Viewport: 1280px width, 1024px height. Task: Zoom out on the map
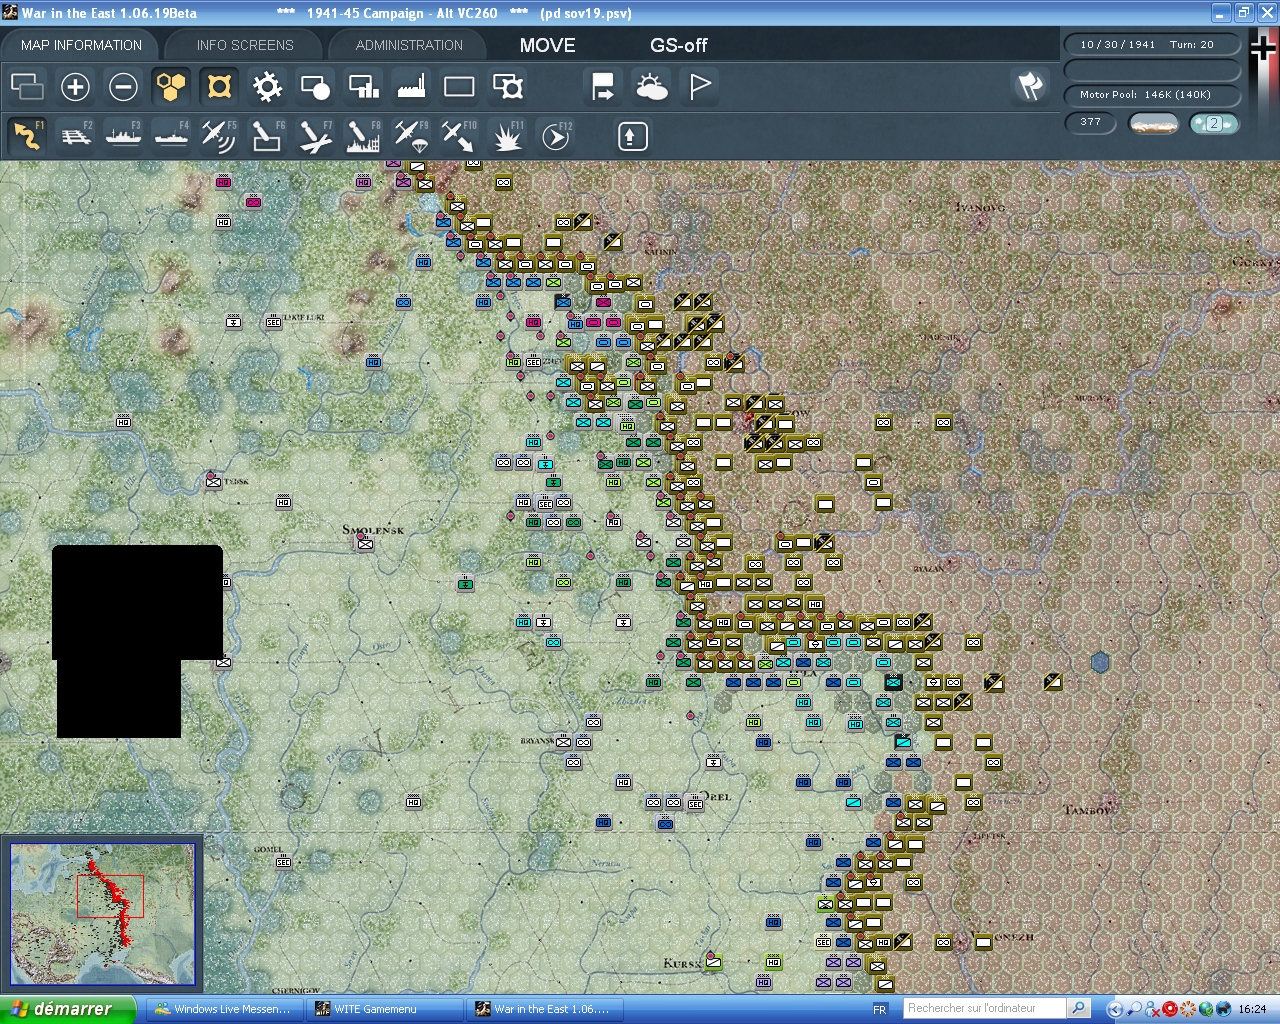[123, 87]
